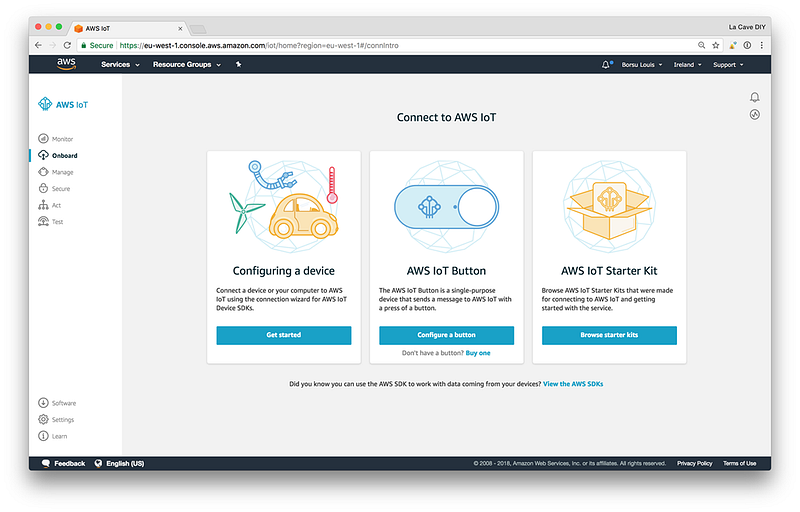Open the Act section

tap(56, 205)
